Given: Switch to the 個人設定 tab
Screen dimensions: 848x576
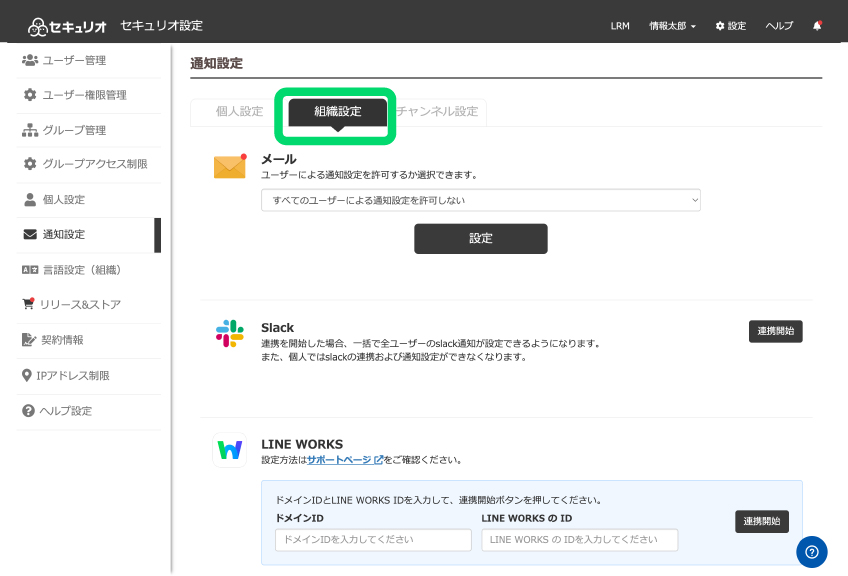Looking at the screenshot, I should point(239,111).
